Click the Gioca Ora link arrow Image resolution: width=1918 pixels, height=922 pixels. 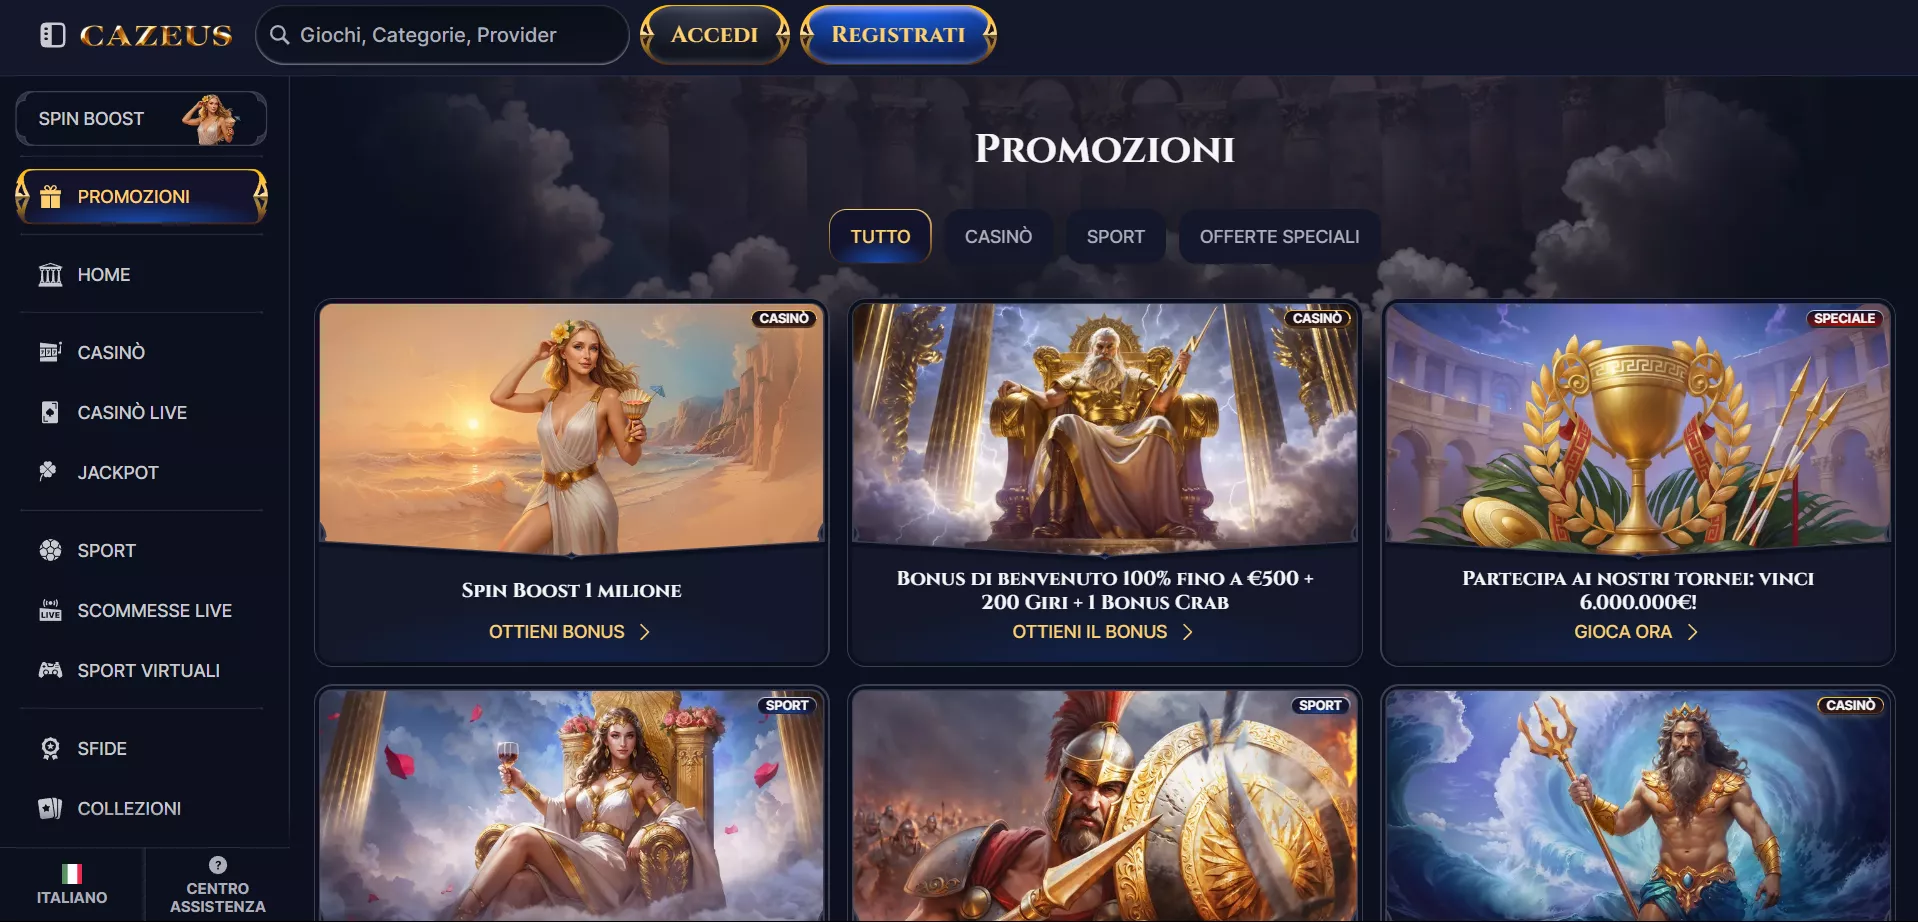pyautogui.click(x=1692, y=632)
